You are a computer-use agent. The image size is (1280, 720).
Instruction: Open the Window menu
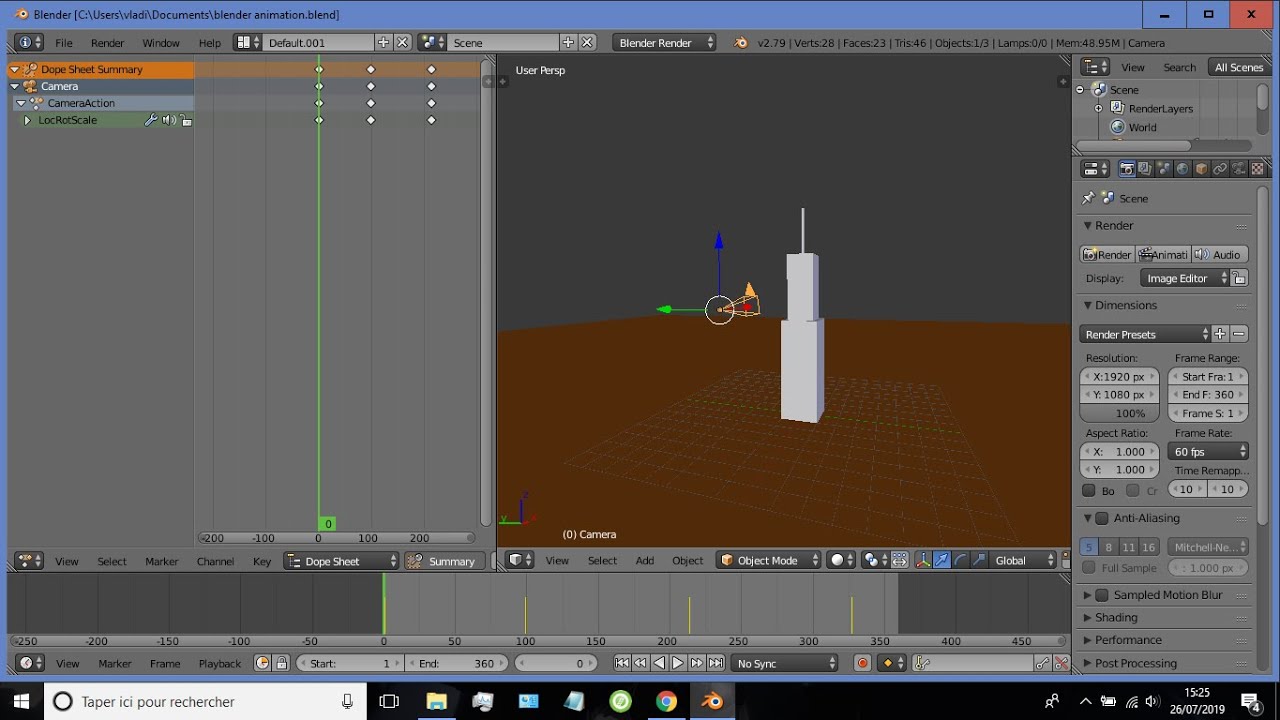161,43
